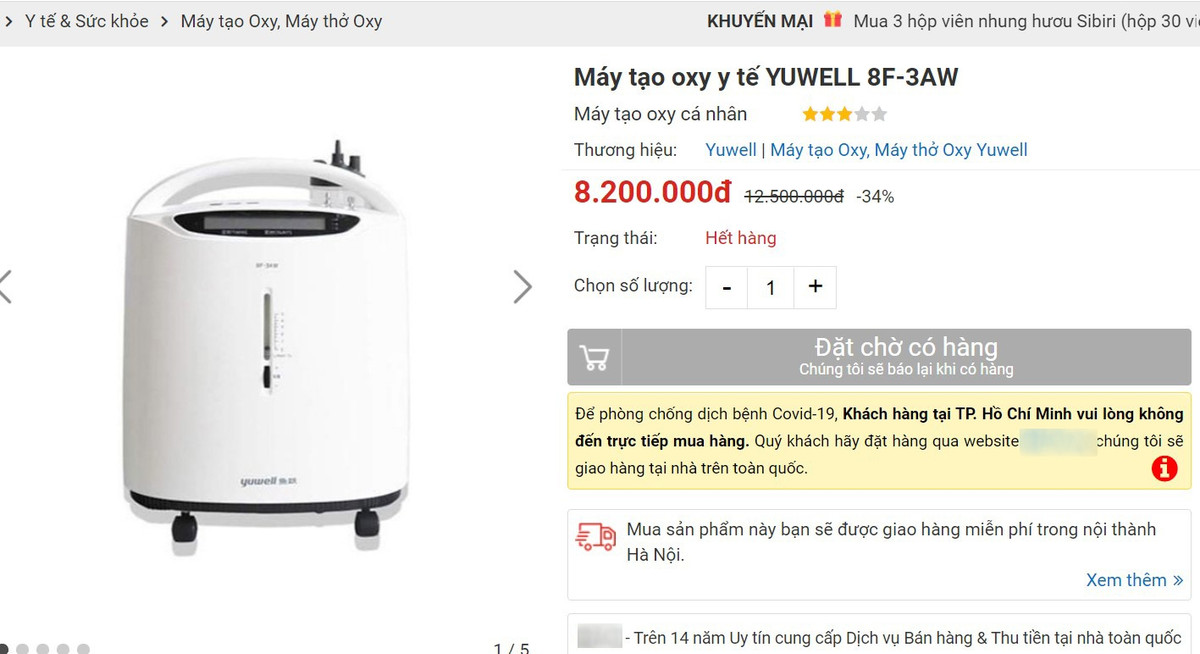Click the red info icon
The image size is (1200, 654).
tap(1164, 467)
